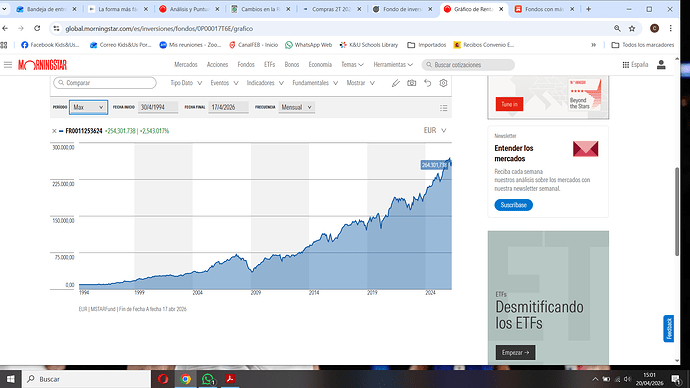This screenshot has height=388, width=690.
Task: Open the volume control in system tray
Action: (628, 379)
